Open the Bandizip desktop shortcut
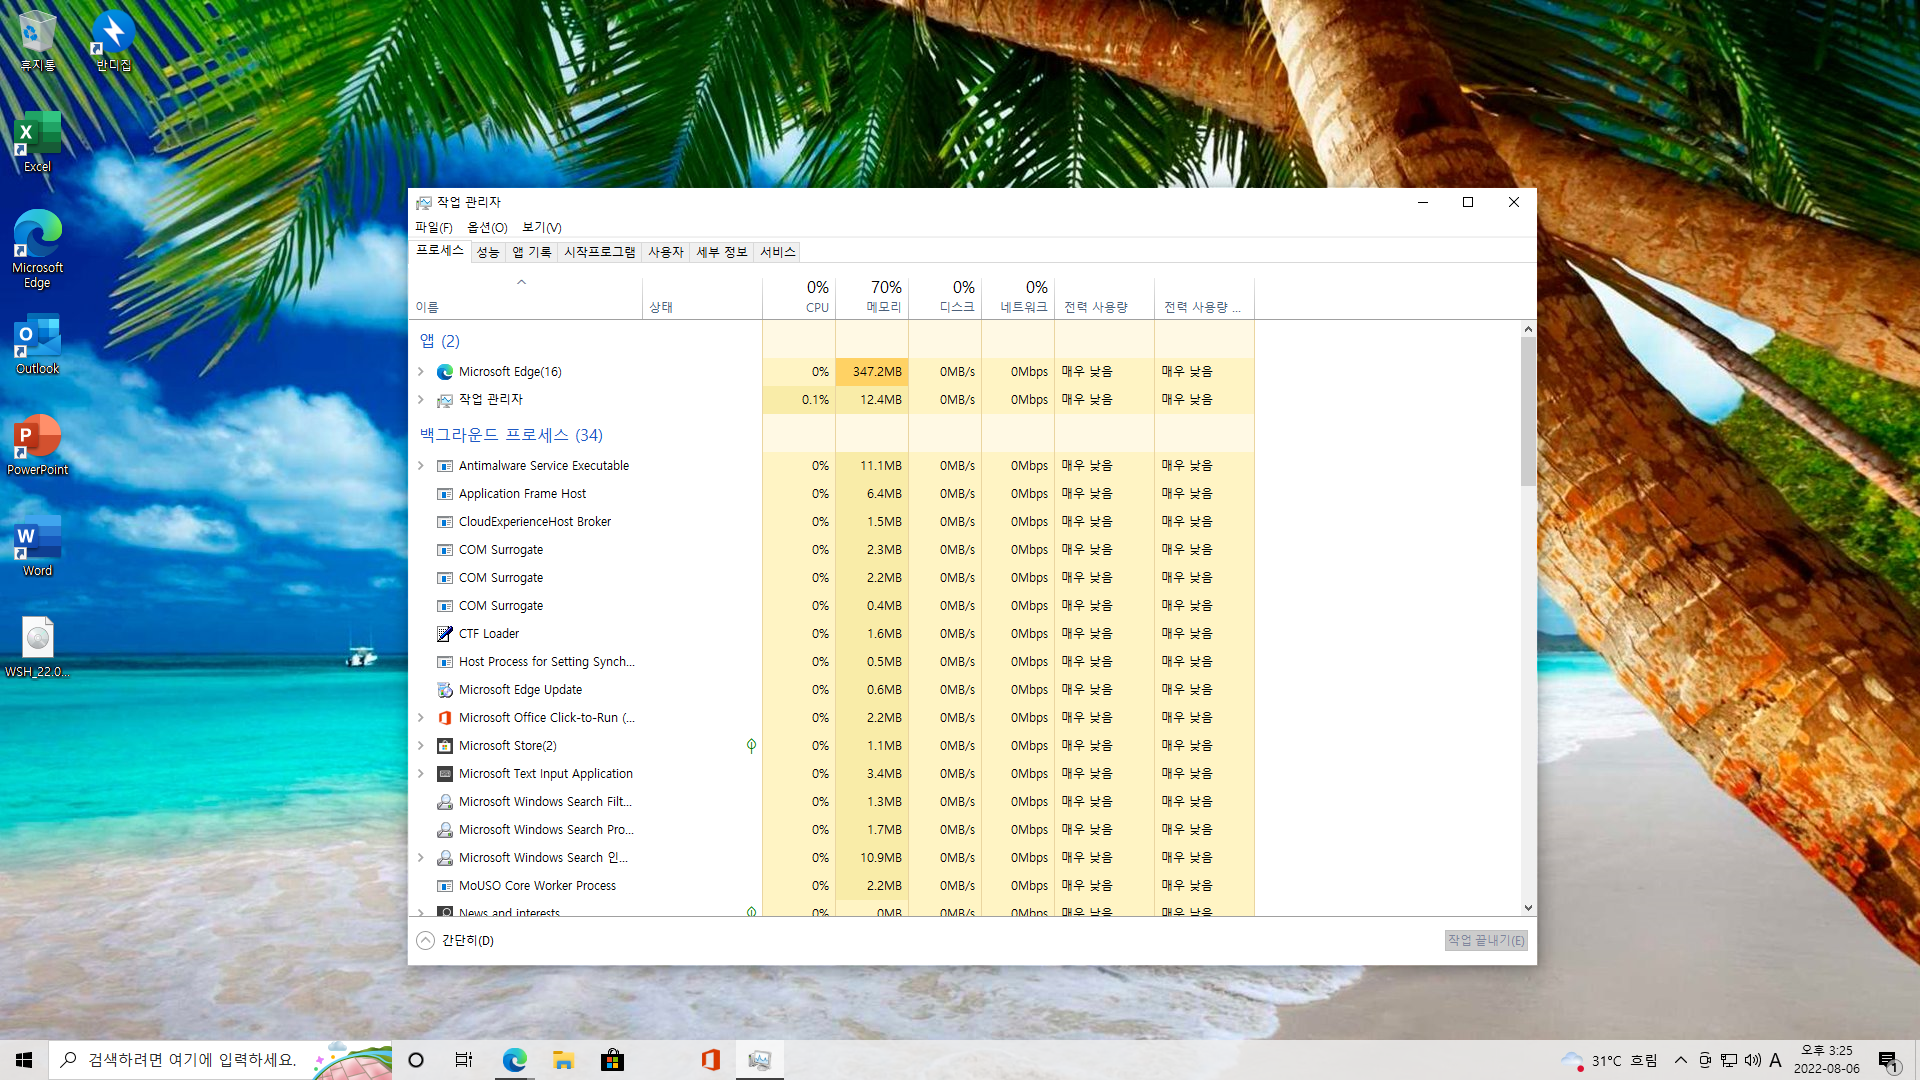 coord(113,42)
